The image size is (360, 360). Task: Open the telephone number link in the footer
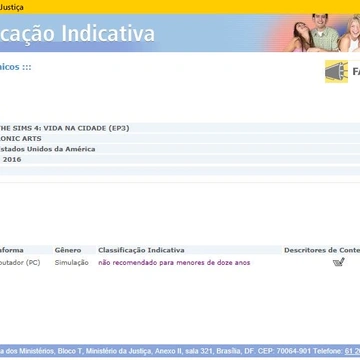coord(352,351)
